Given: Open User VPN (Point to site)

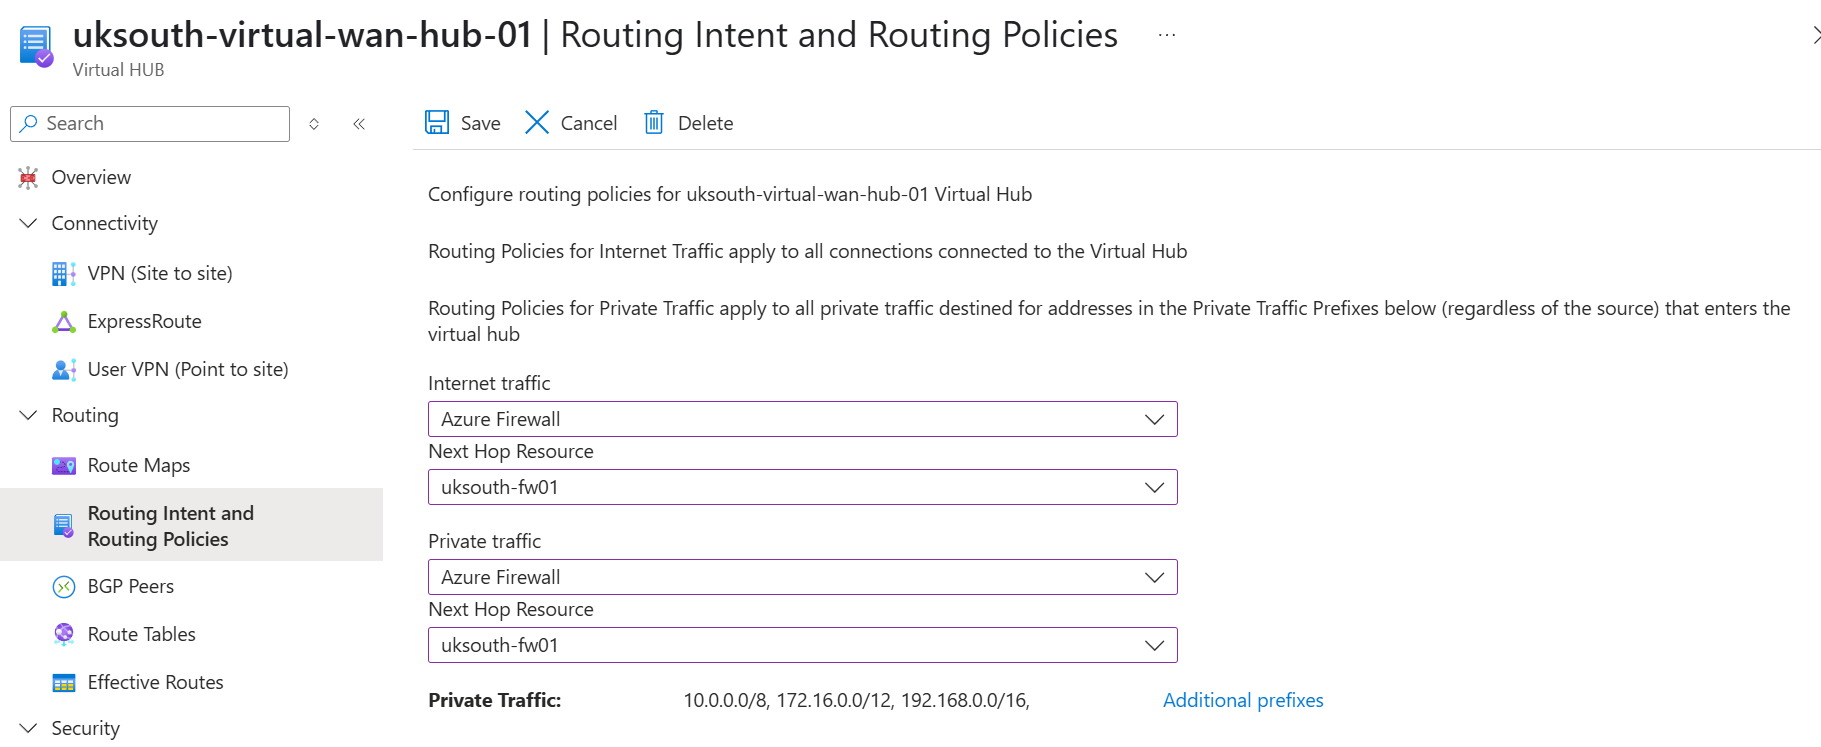Looking at the screenshot, I should [x=187, y=369].
